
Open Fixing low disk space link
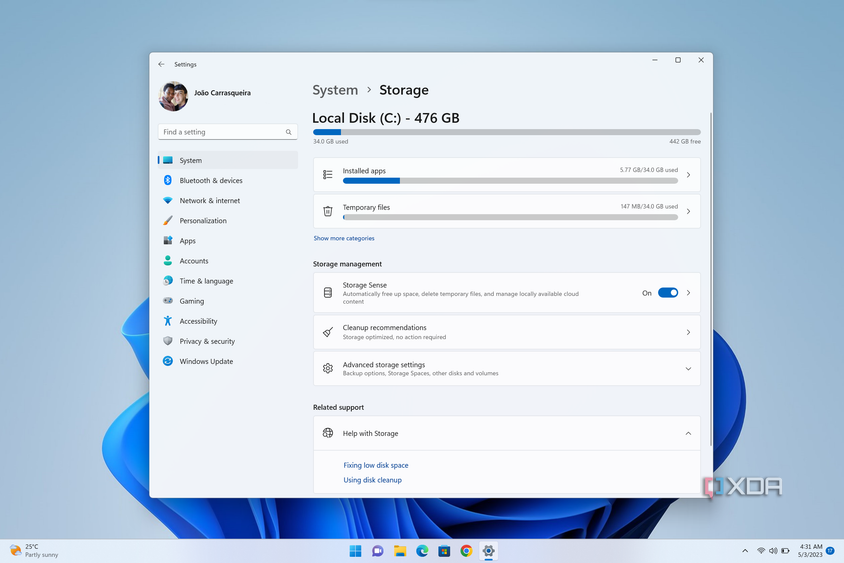point(376,465)
